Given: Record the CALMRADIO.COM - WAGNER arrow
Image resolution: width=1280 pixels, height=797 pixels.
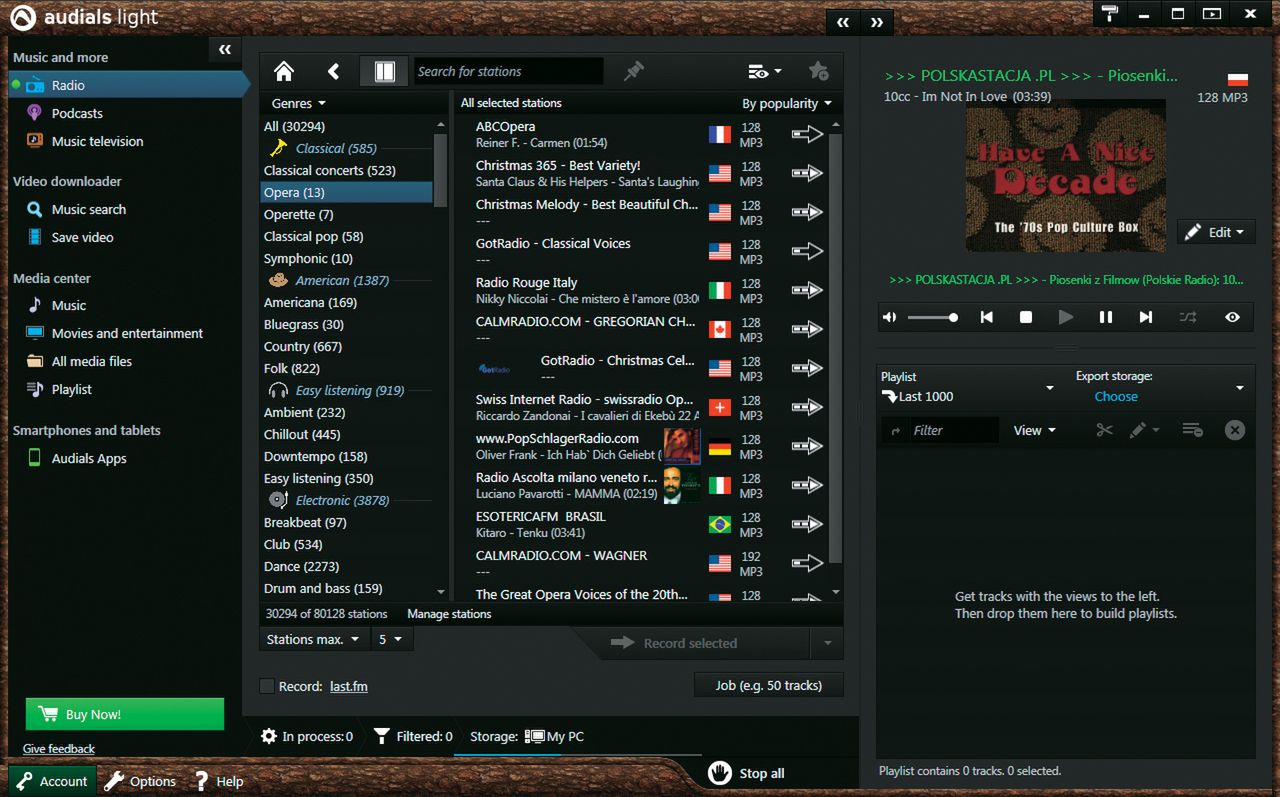Looking at the screenshot, I should [x=807, y=563].
